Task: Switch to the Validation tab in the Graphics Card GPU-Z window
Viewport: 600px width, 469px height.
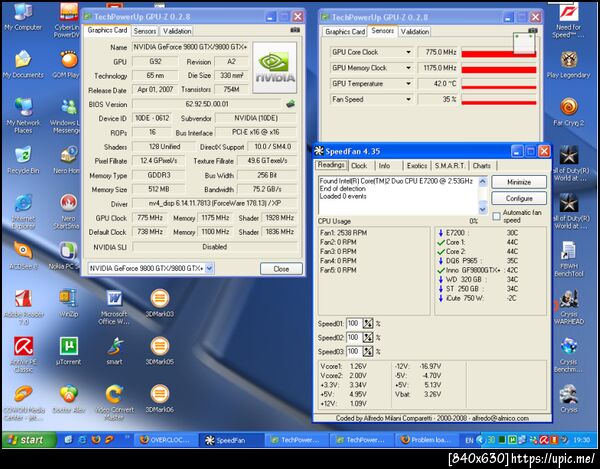Action: coord(177,31)
